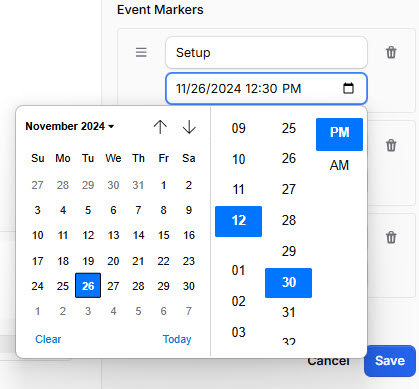Delete the Setup event marker with its trash icon

coord(391,53)
